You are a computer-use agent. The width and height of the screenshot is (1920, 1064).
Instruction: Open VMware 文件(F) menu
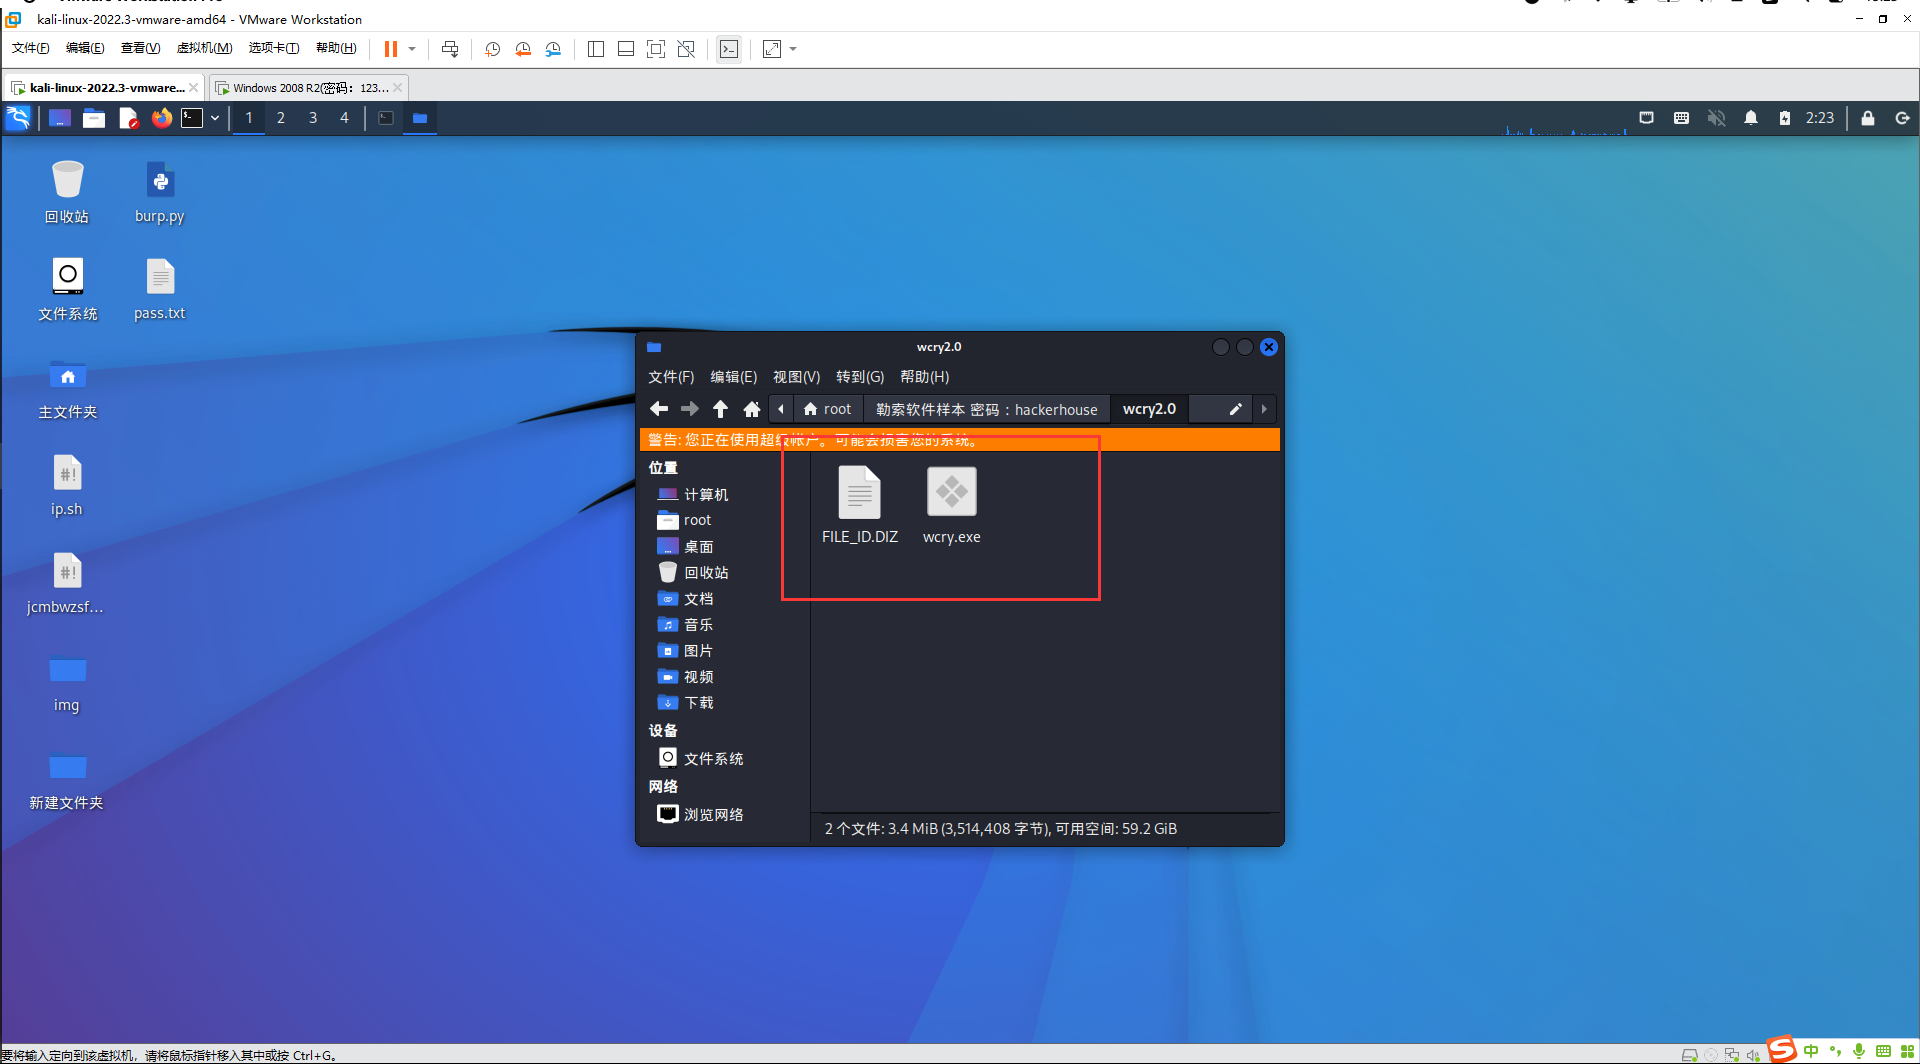[30, 48]
